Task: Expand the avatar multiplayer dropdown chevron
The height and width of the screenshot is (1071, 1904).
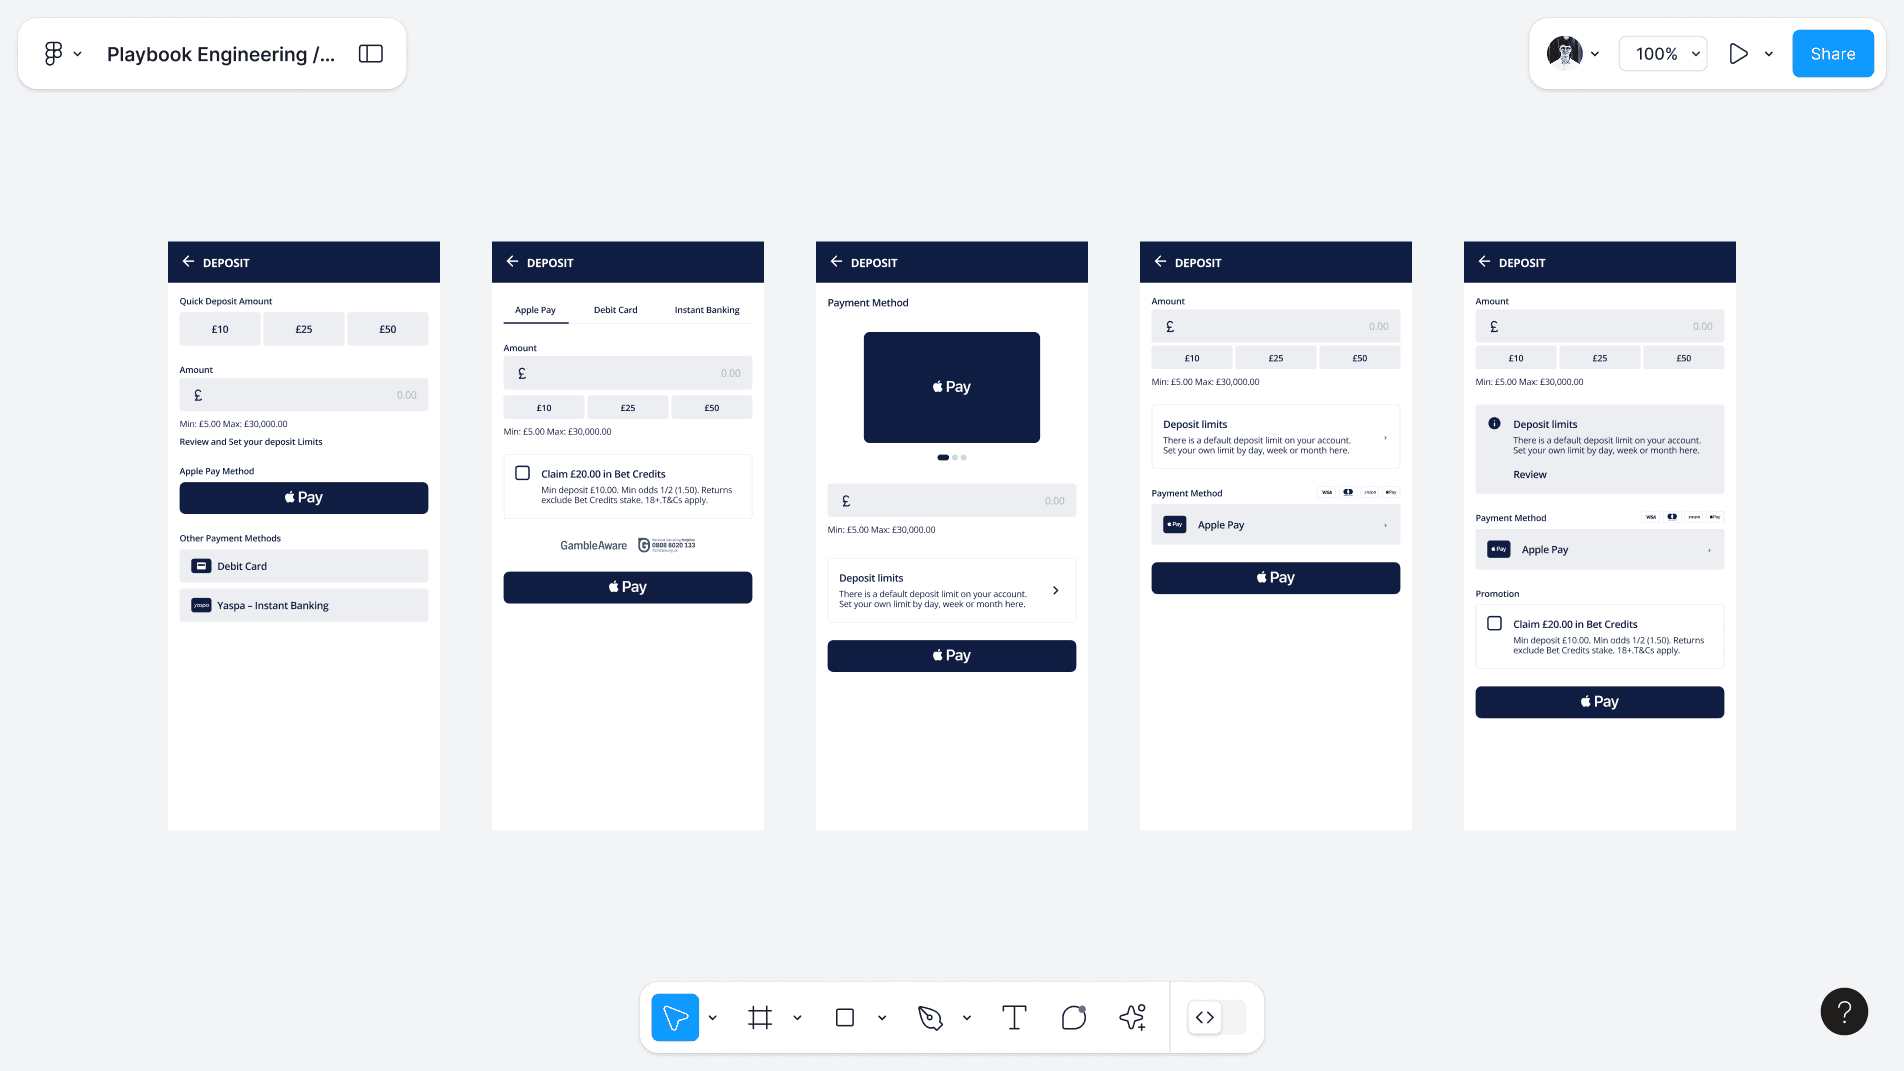Action: 1595,54
